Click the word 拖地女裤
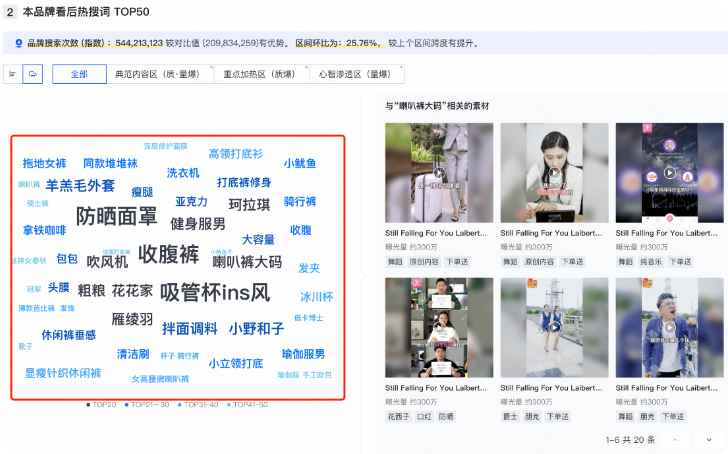728x454 pixels. 45,163
